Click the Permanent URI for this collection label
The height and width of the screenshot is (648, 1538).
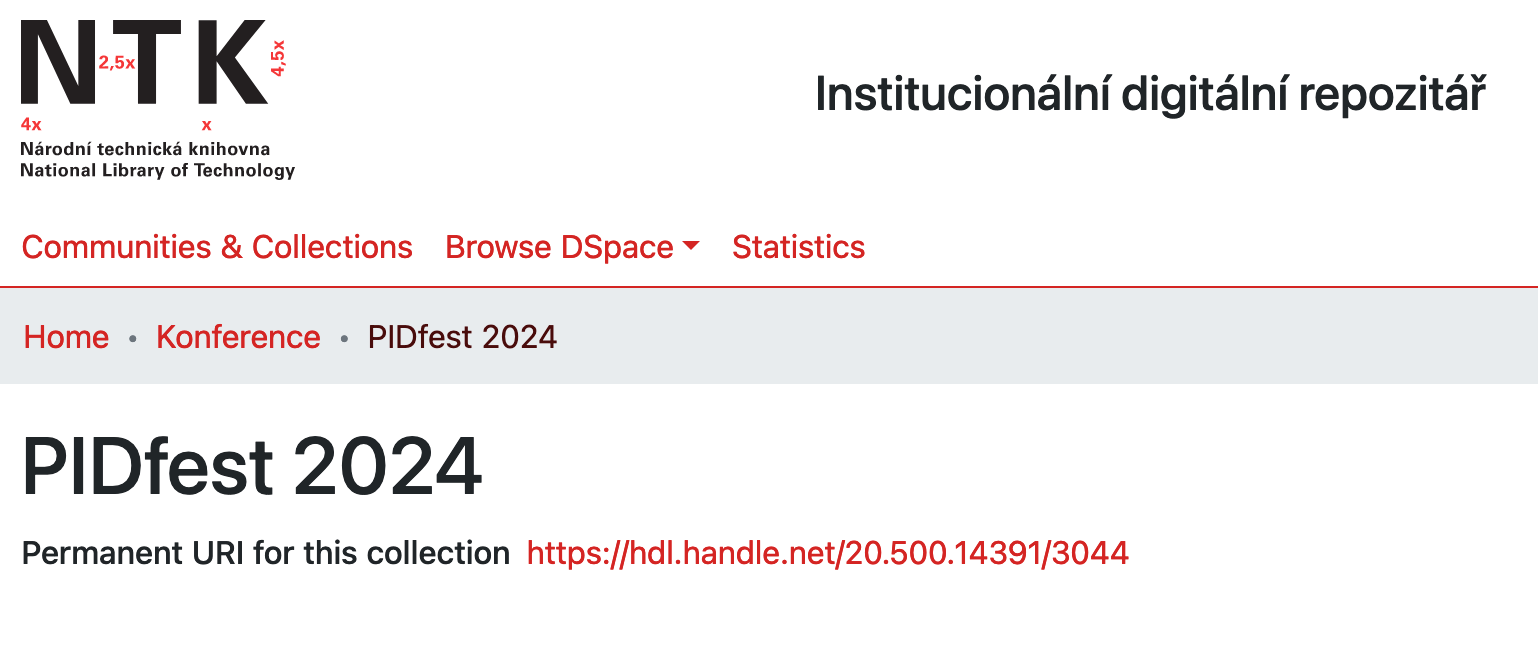[266, 552]
